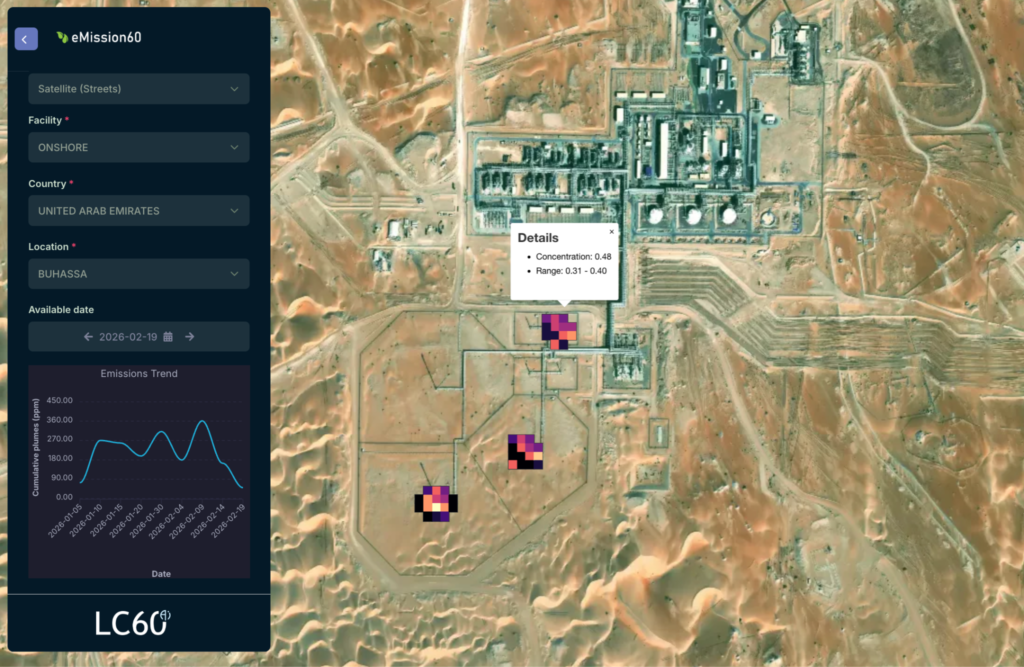Select the southwestern emission plume heatmap
1024x667 pixels.
436,504
